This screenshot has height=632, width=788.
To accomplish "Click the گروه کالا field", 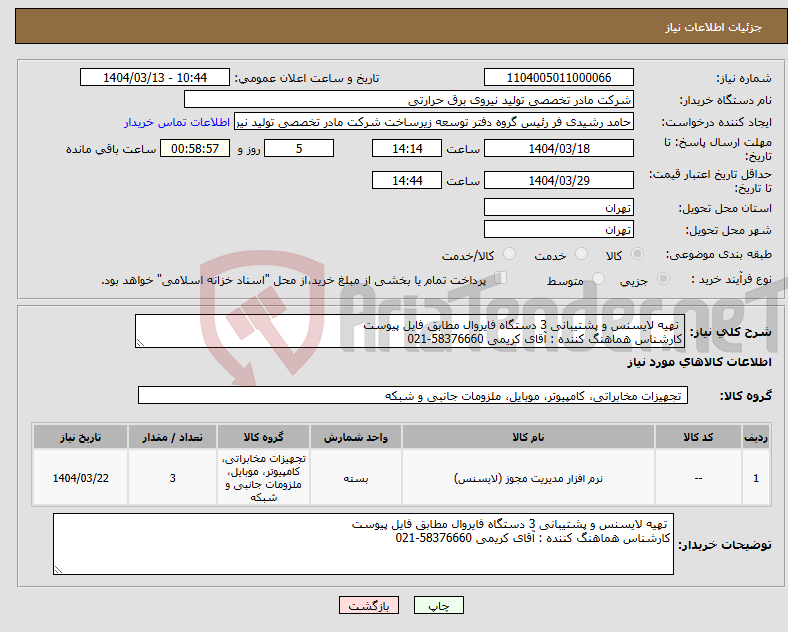I will (413, 395).
